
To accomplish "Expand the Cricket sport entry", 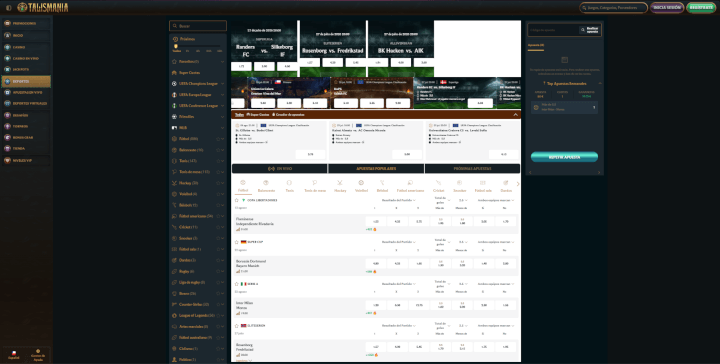I will (x=223, y=227).
